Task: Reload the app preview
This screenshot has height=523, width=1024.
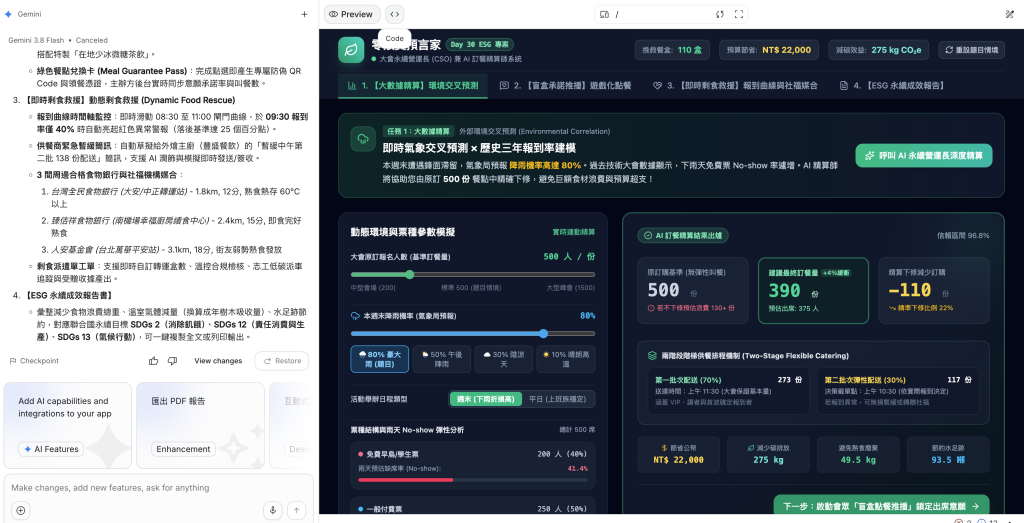Action: (x=720, y=14)
